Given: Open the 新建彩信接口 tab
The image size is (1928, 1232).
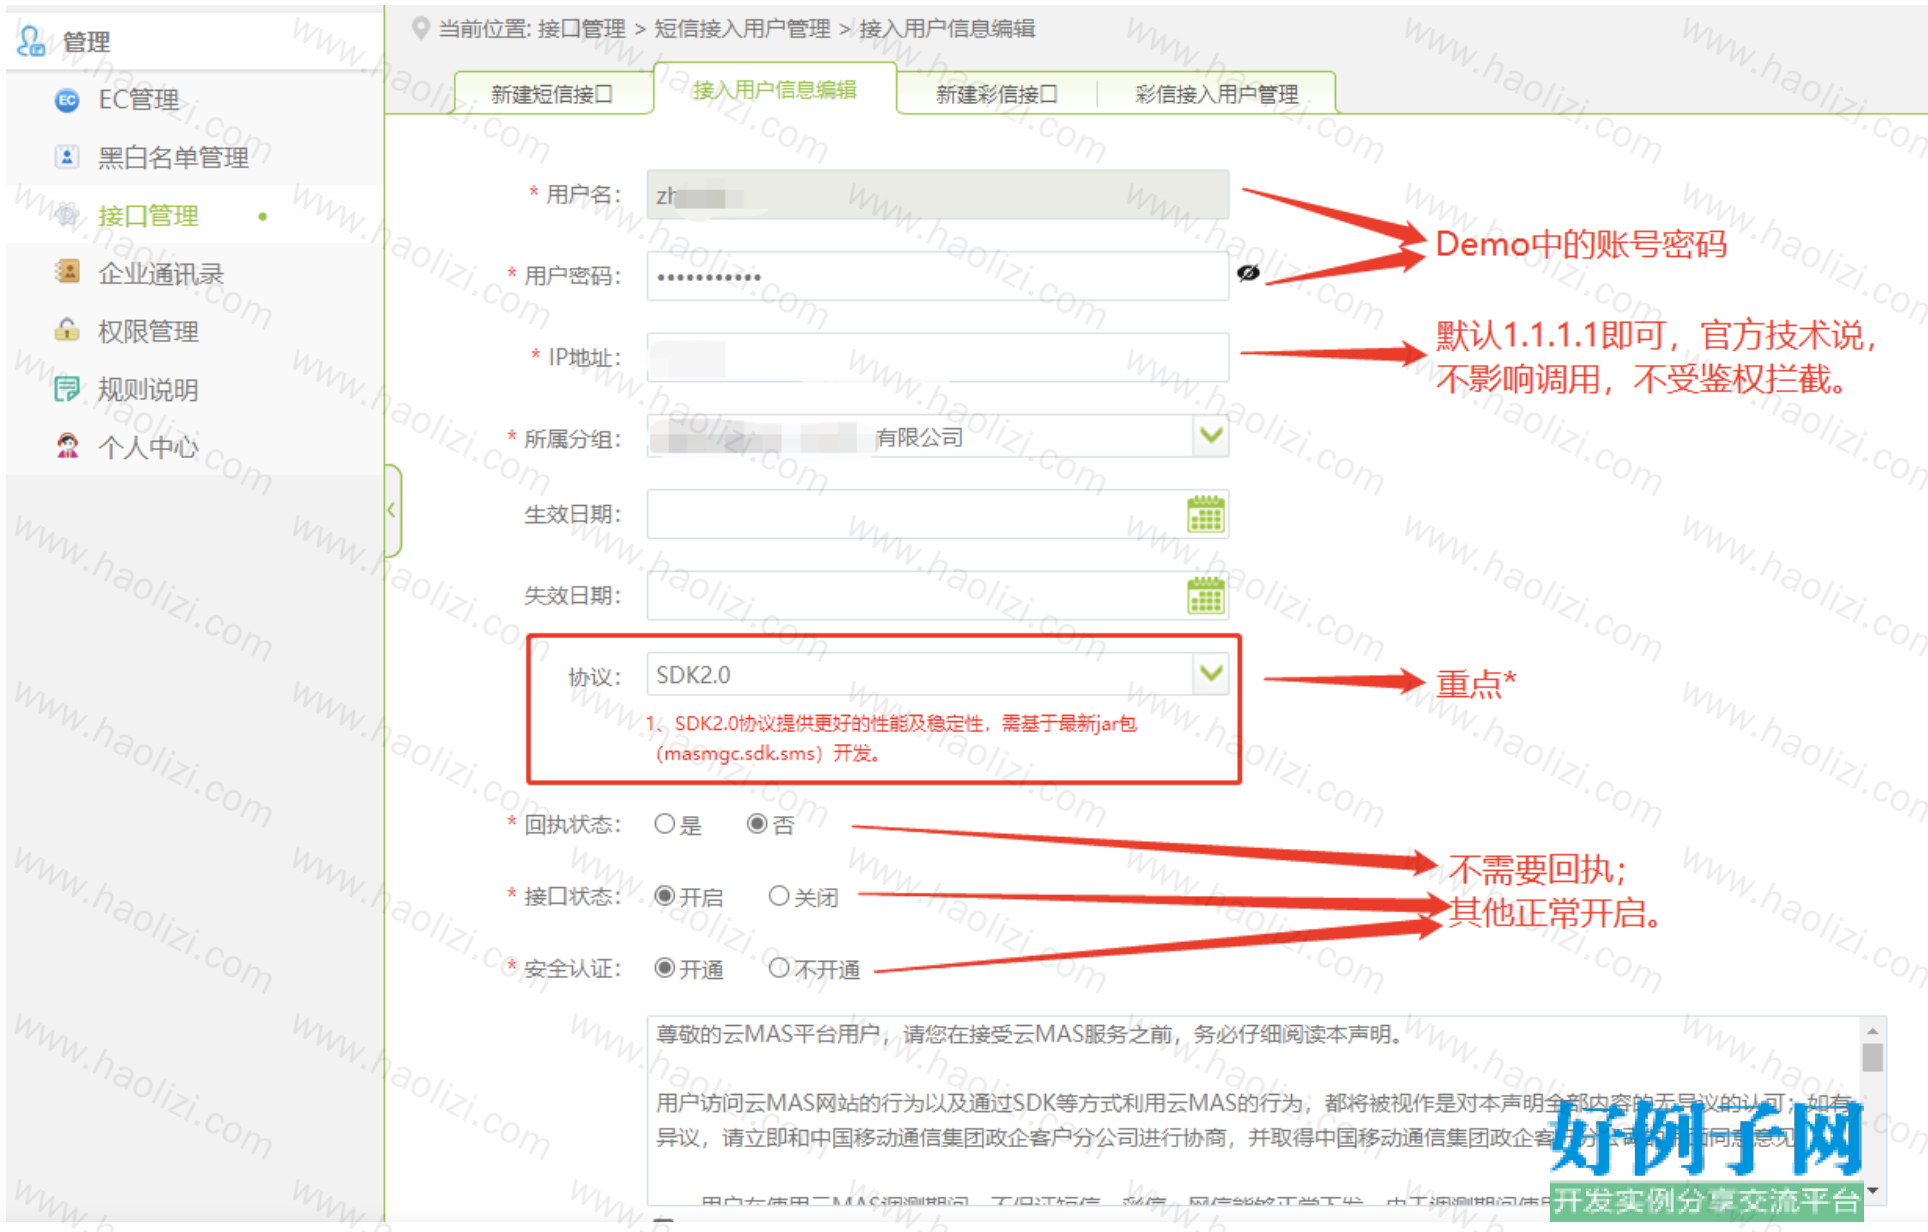Looking at the screenshot, I should point(996,94).
